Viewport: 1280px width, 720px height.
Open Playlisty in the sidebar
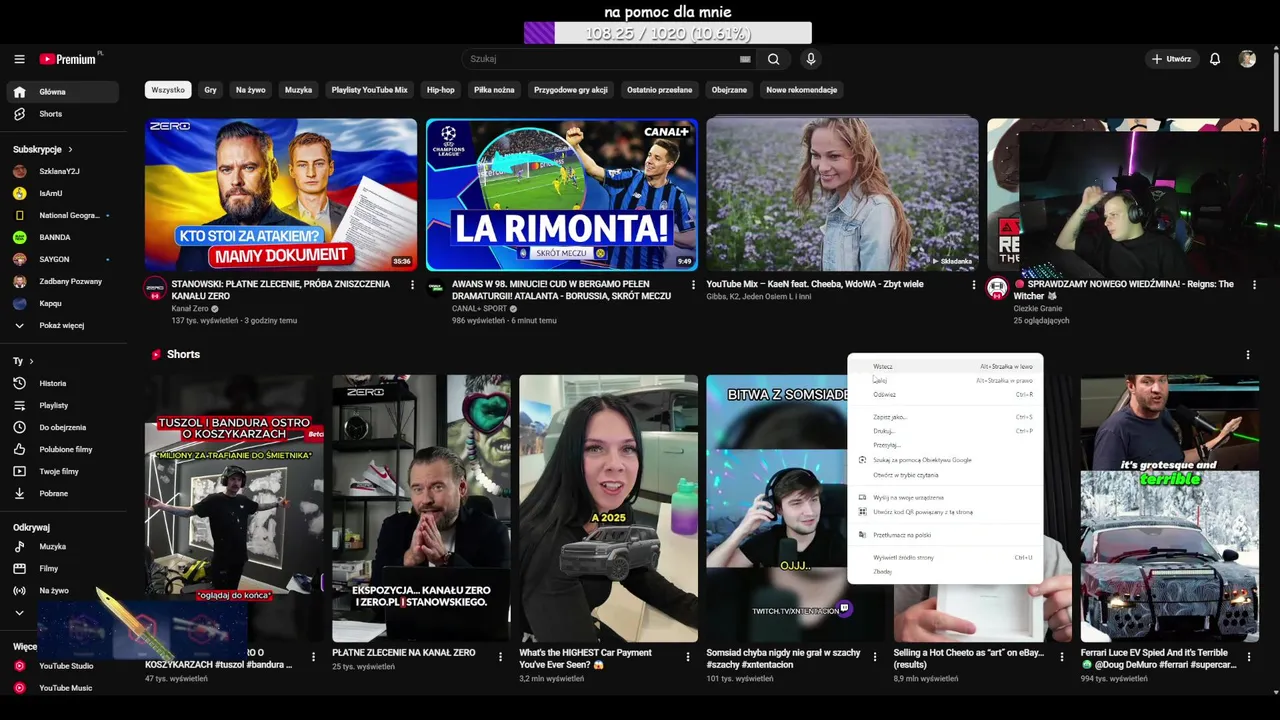[62, 405]
